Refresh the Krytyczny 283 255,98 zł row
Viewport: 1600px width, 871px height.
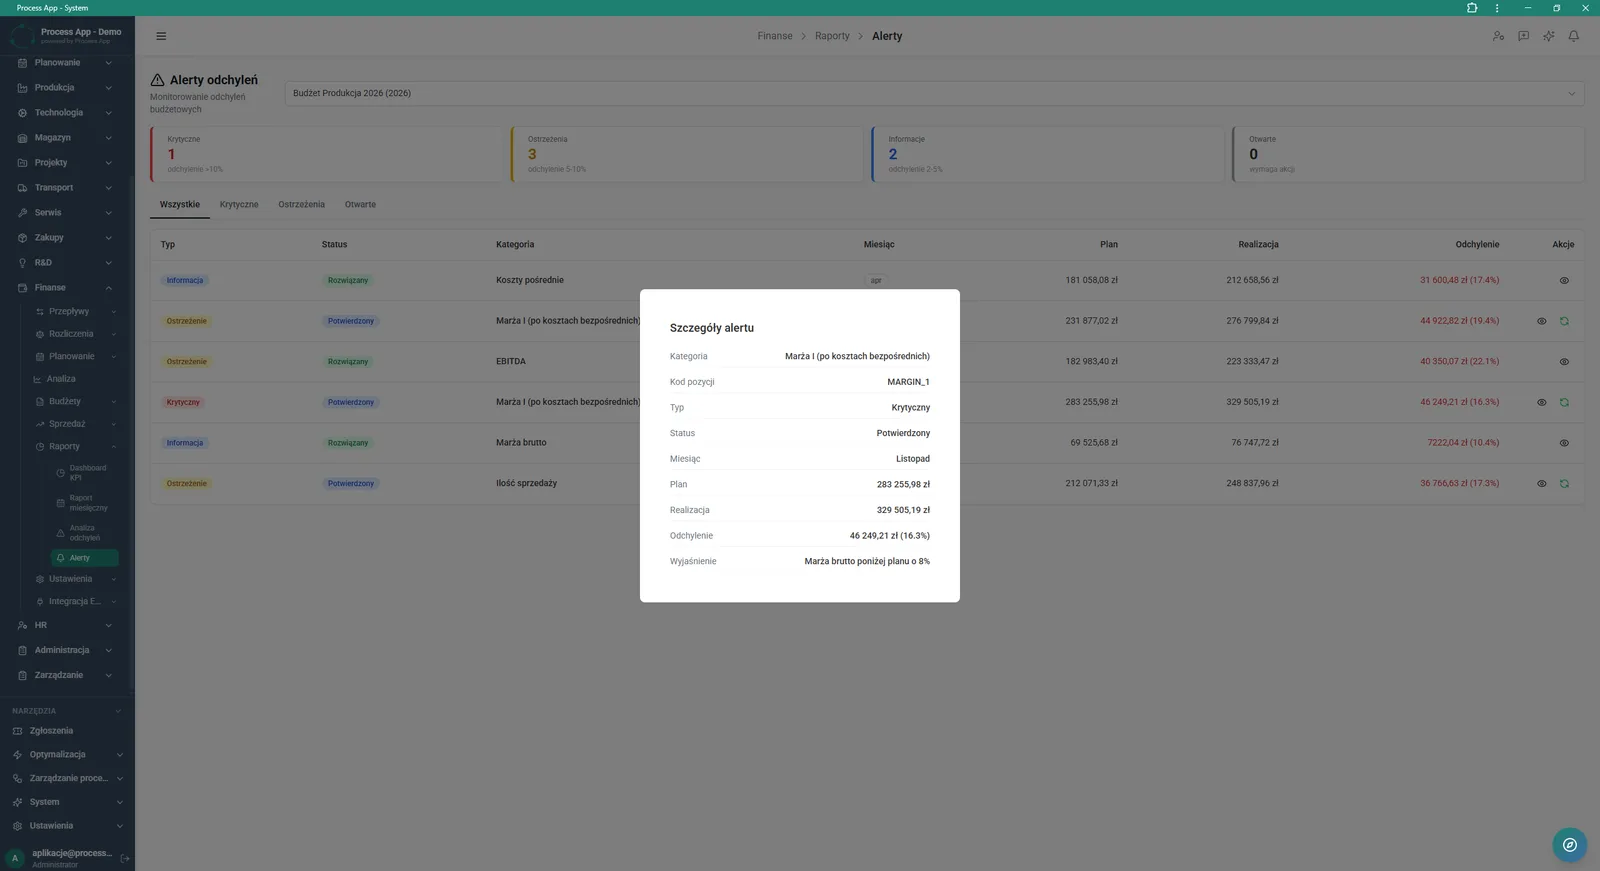[1564, 402]
